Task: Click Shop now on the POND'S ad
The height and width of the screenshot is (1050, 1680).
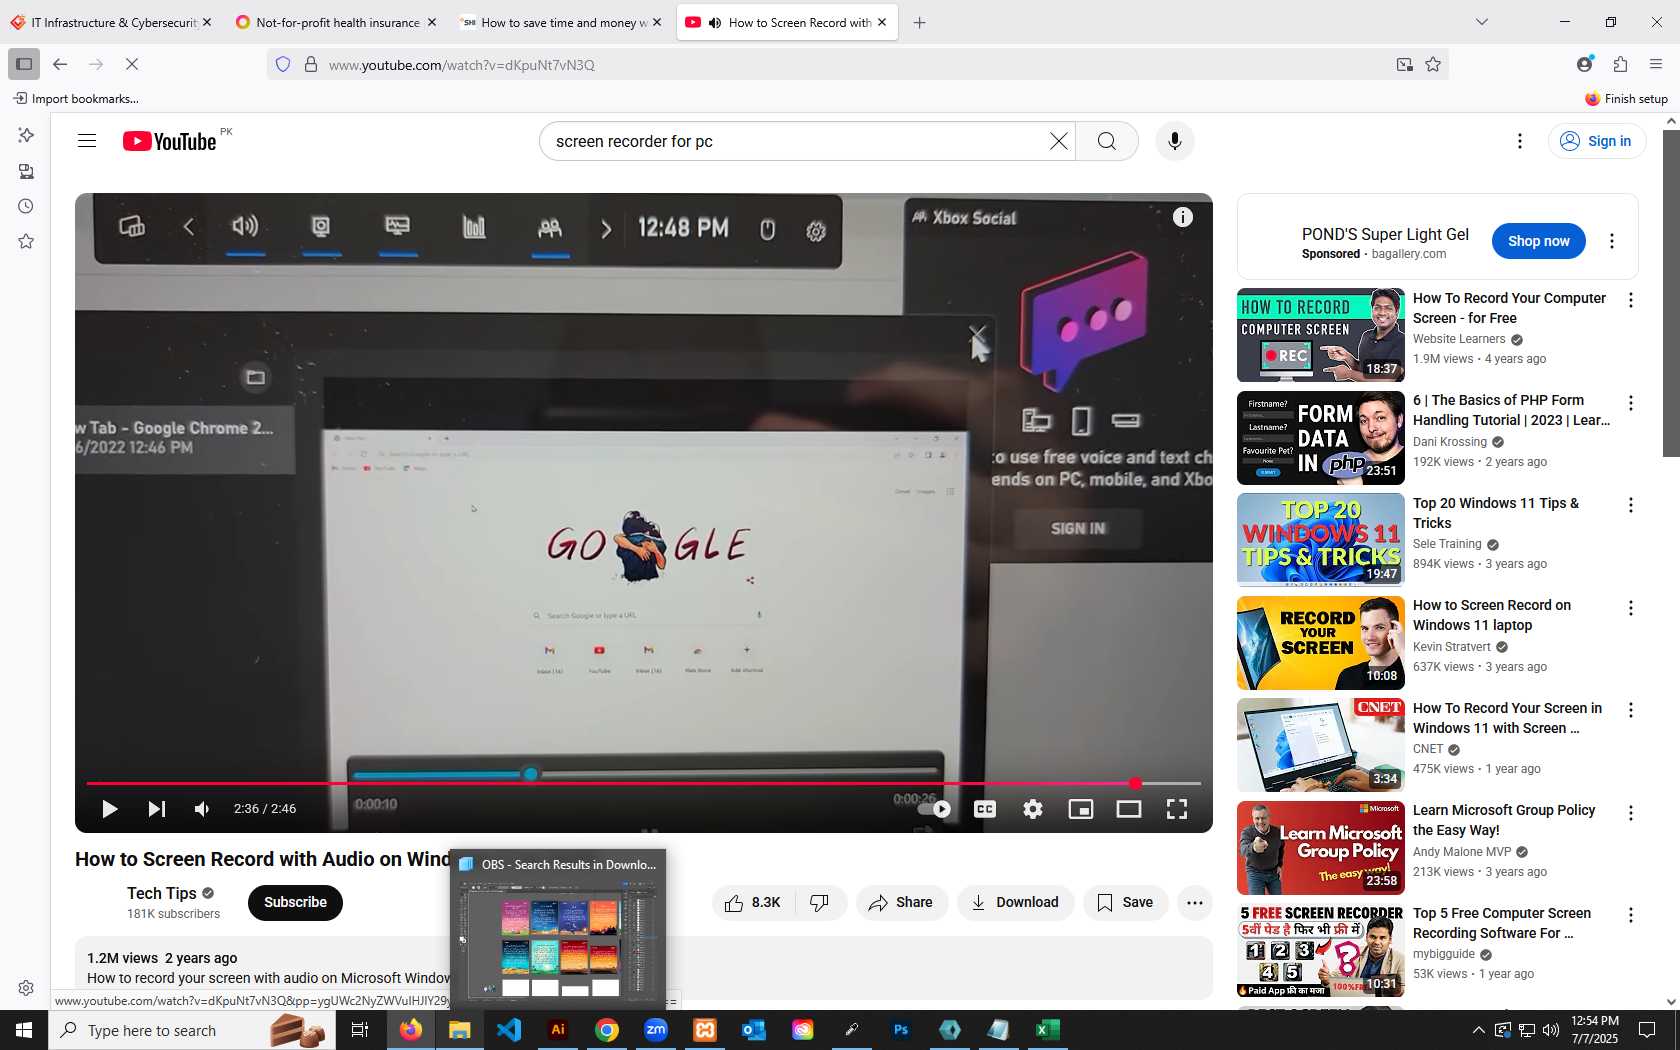Action: tap(1539, 241)
